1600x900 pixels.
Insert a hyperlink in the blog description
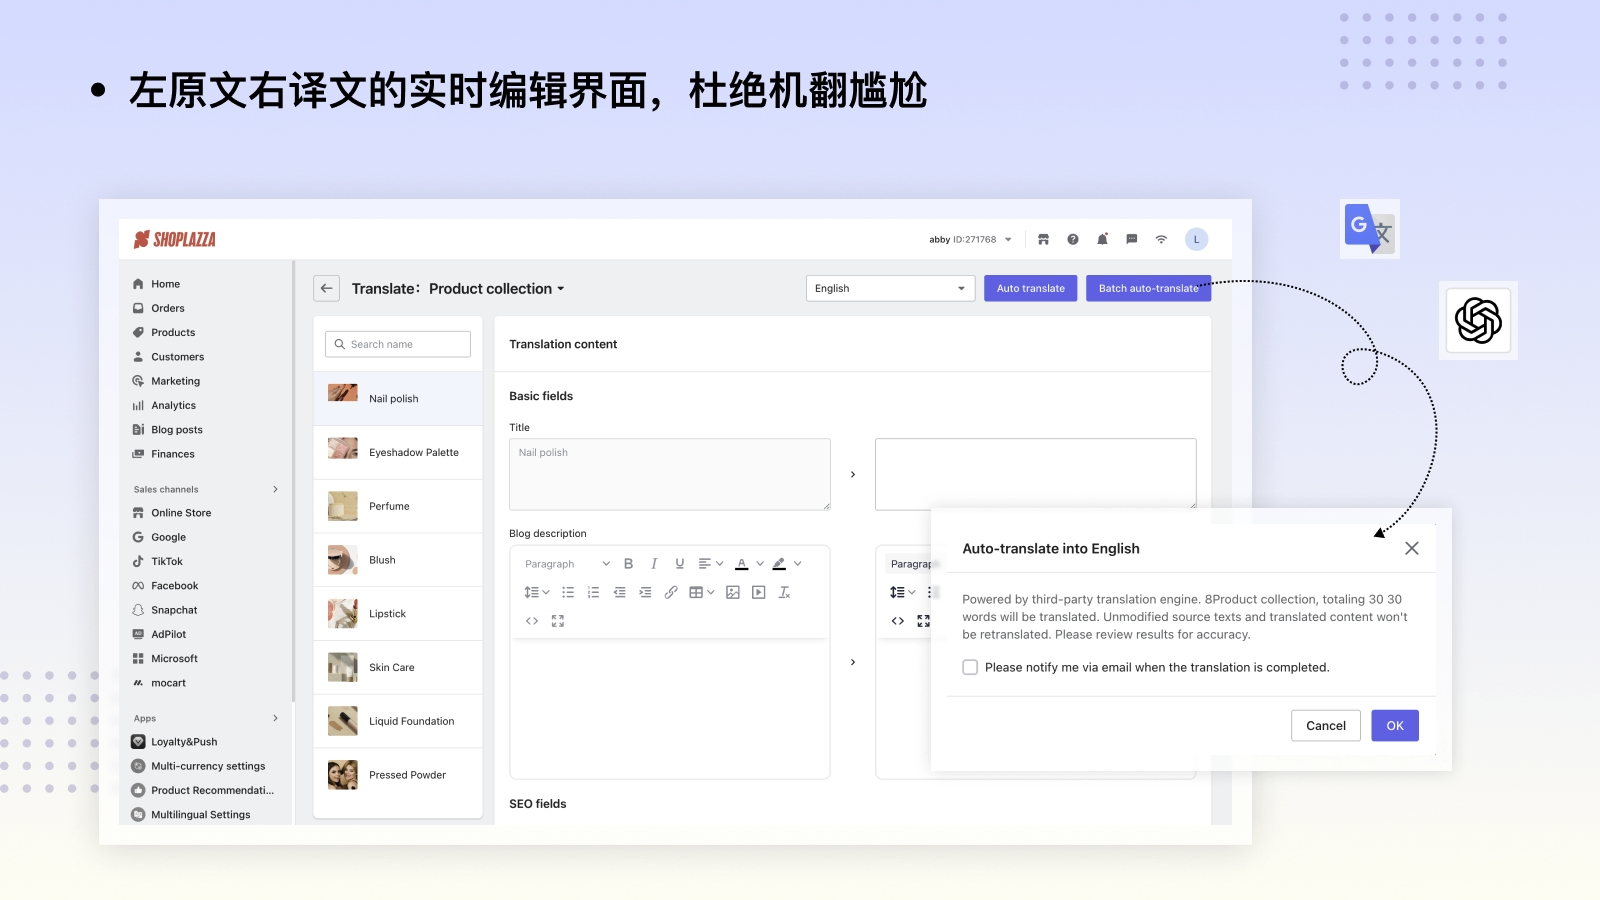tap(670, 592)
